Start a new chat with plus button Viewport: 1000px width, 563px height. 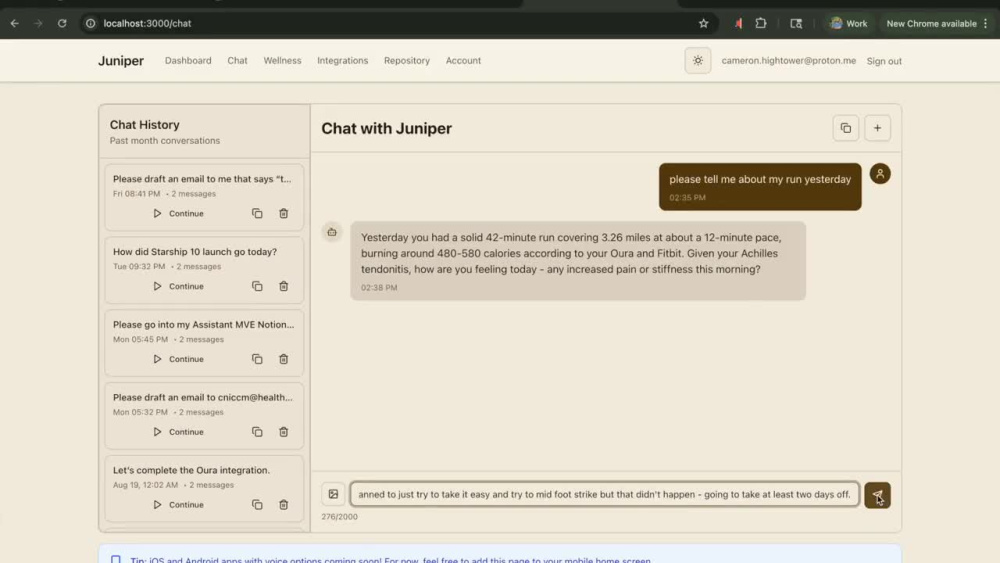coord(877,128)
